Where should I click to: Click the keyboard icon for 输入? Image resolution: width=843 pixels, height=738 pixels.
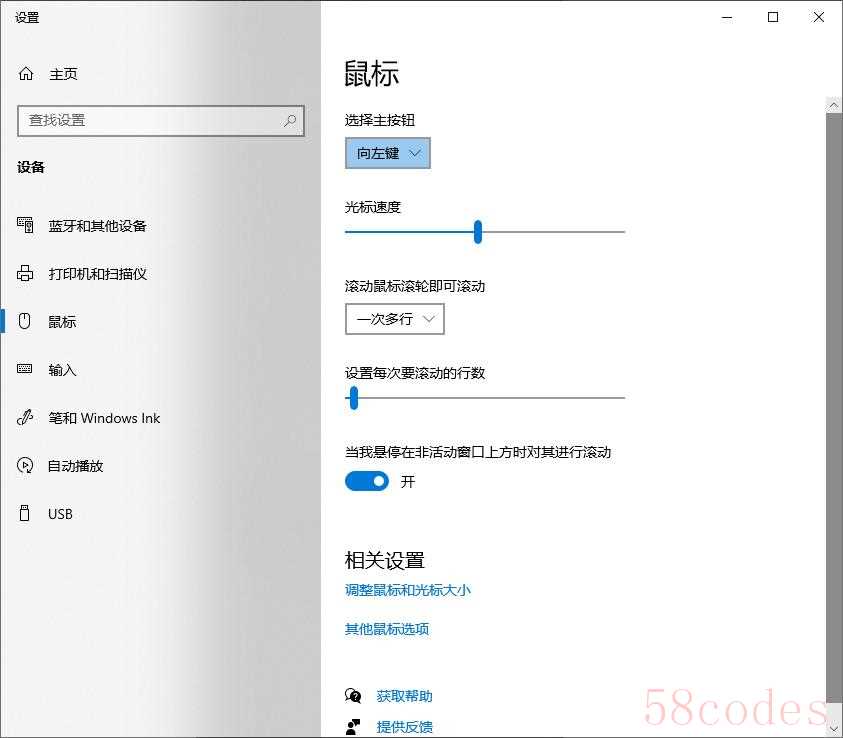(25, 369)
